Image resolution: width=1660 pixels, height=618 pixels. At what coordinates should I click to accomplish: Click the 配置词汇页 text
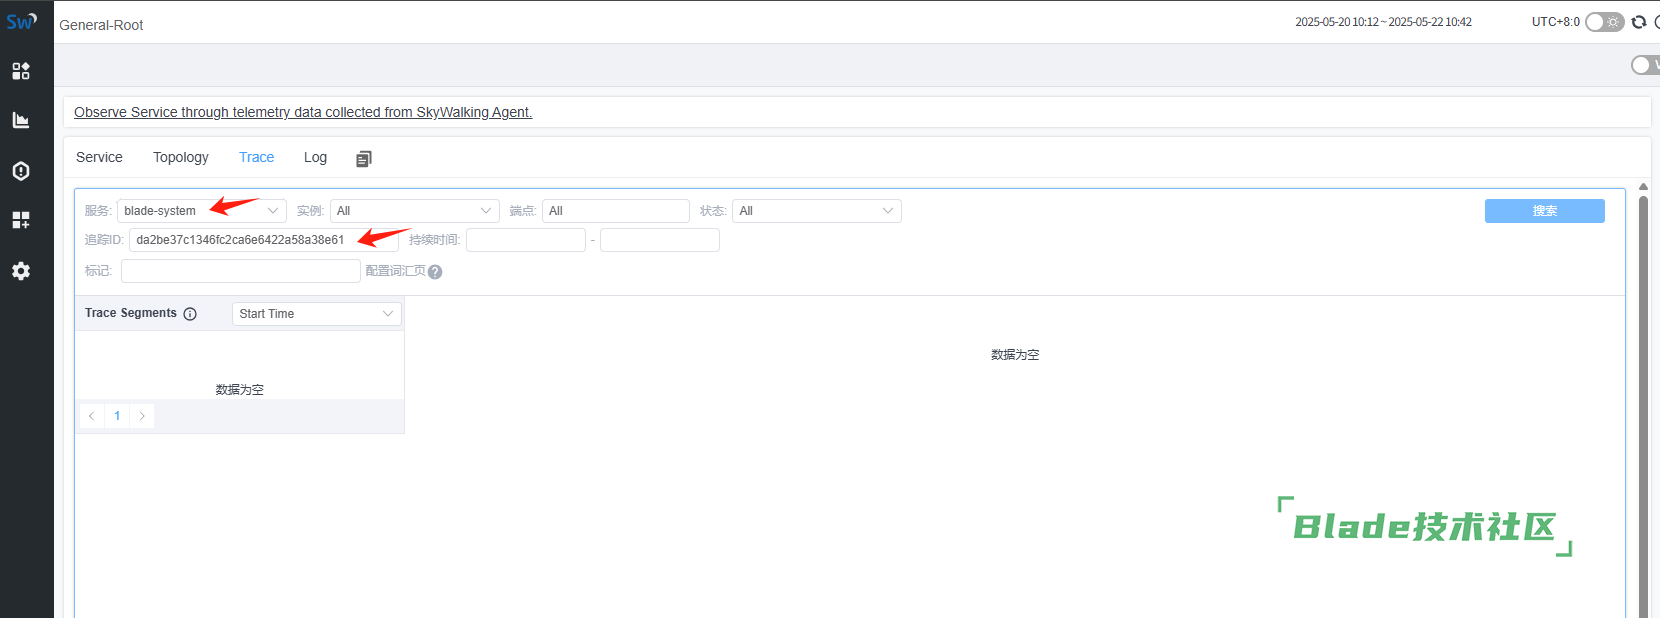pos(396,271)
